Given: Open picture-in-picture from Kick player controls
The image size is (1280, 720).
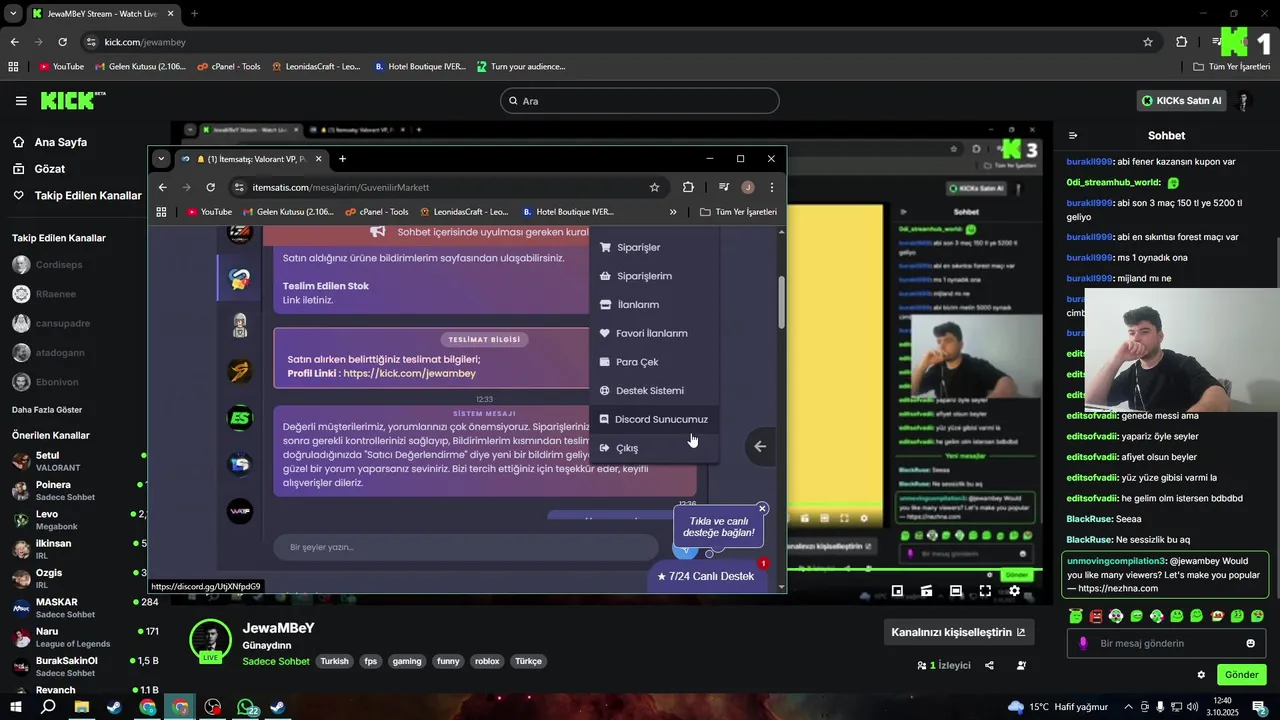Looking at the screenshot, I should tap(897, 591).
